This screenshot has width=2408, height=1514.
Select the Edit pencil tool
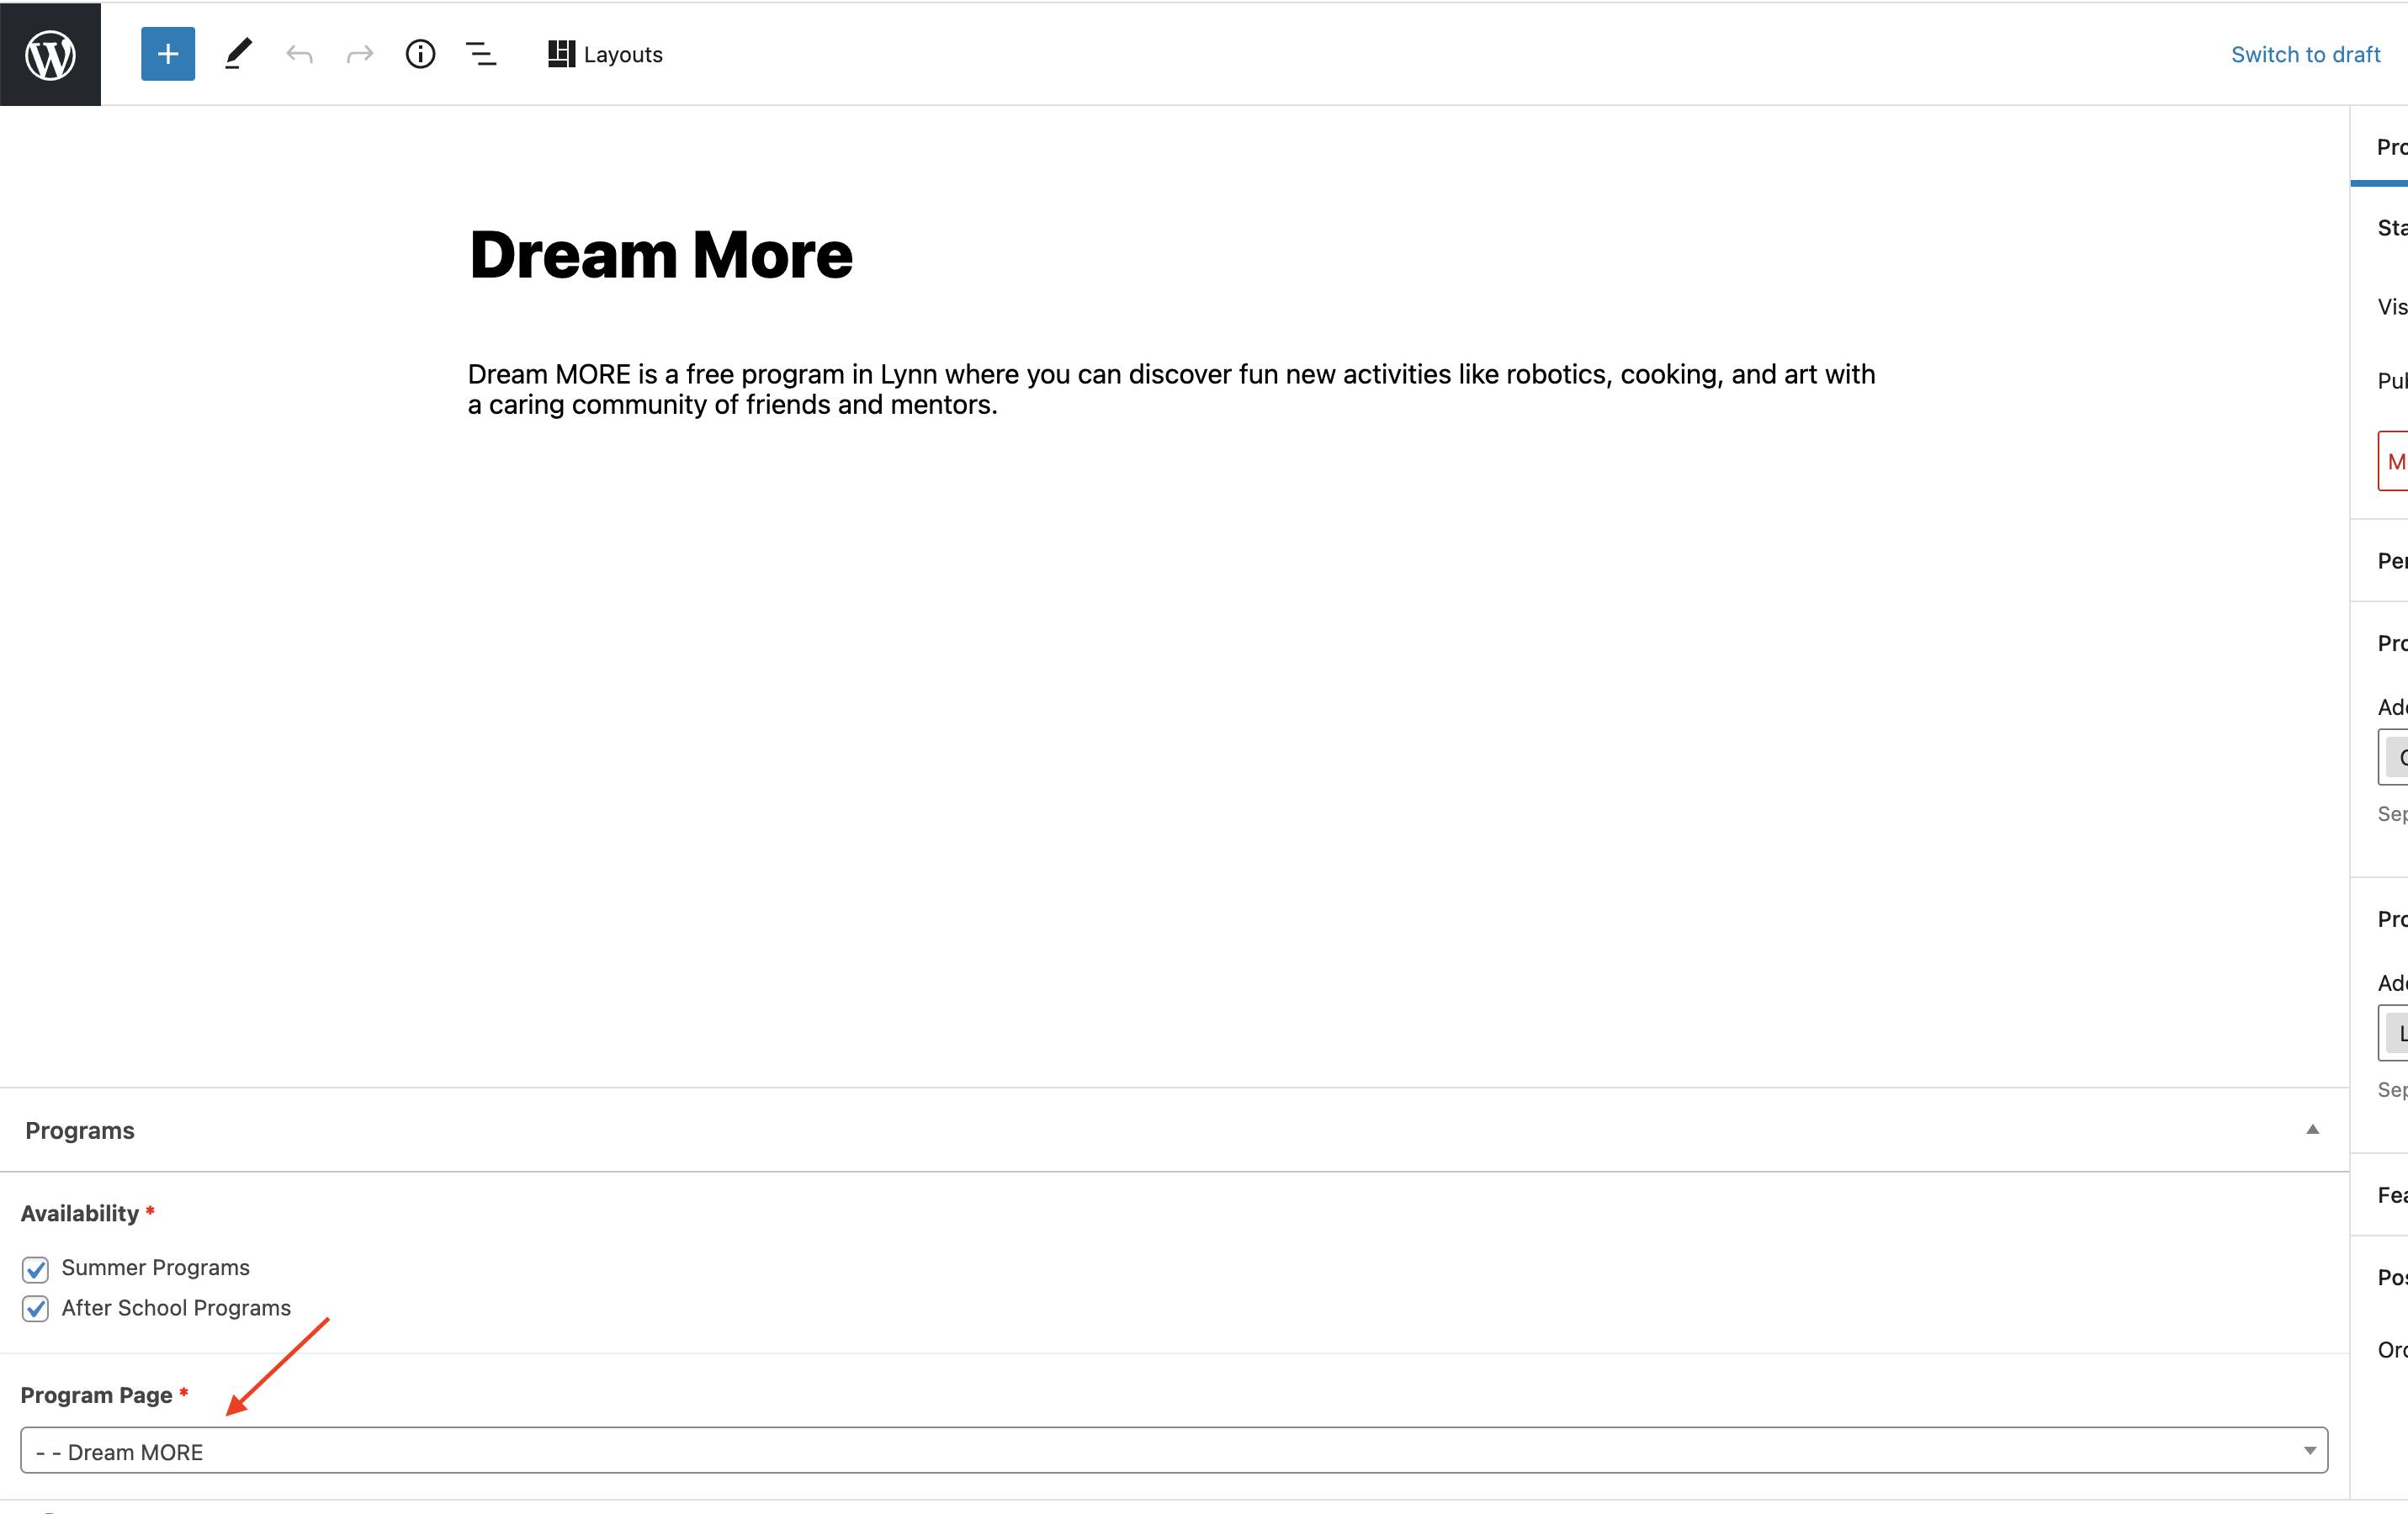click(x=238, y=54)
